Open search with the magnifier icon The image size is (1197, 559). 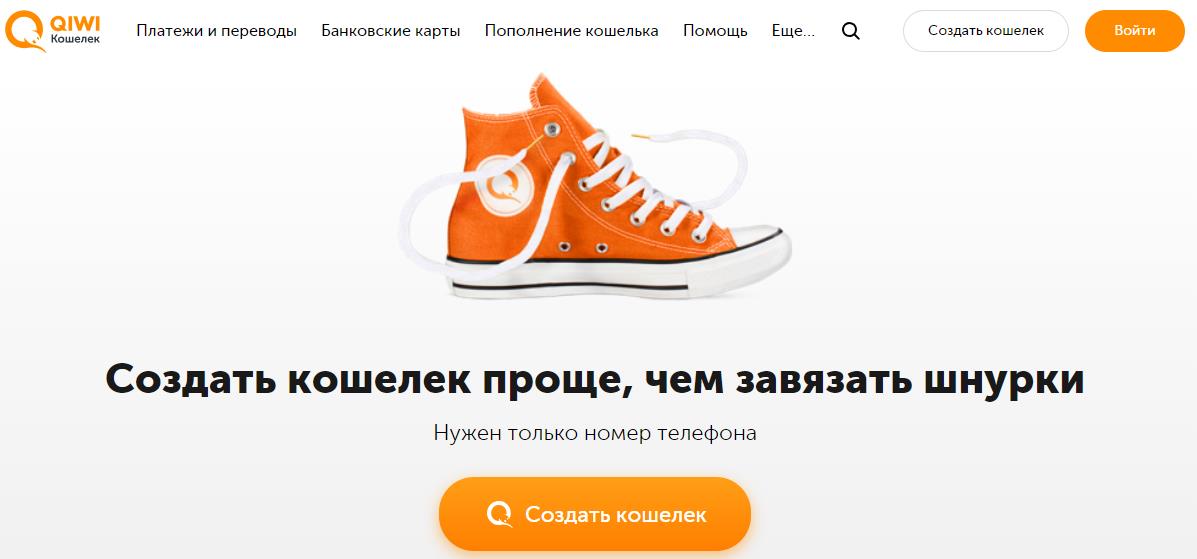click(850, 31)
